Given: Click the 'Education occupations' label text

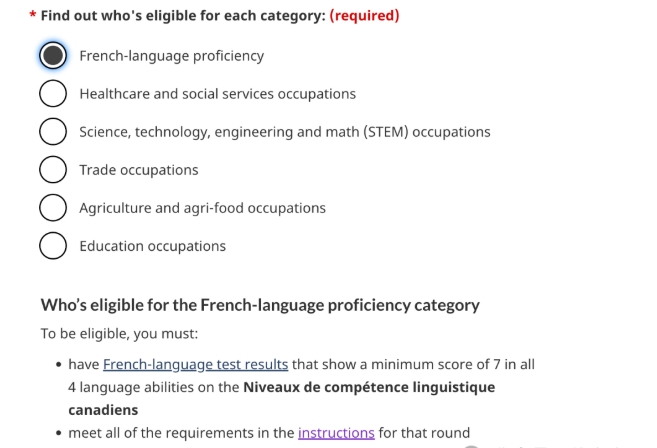Looking at the screenshot, I should [x=153, y=246].
